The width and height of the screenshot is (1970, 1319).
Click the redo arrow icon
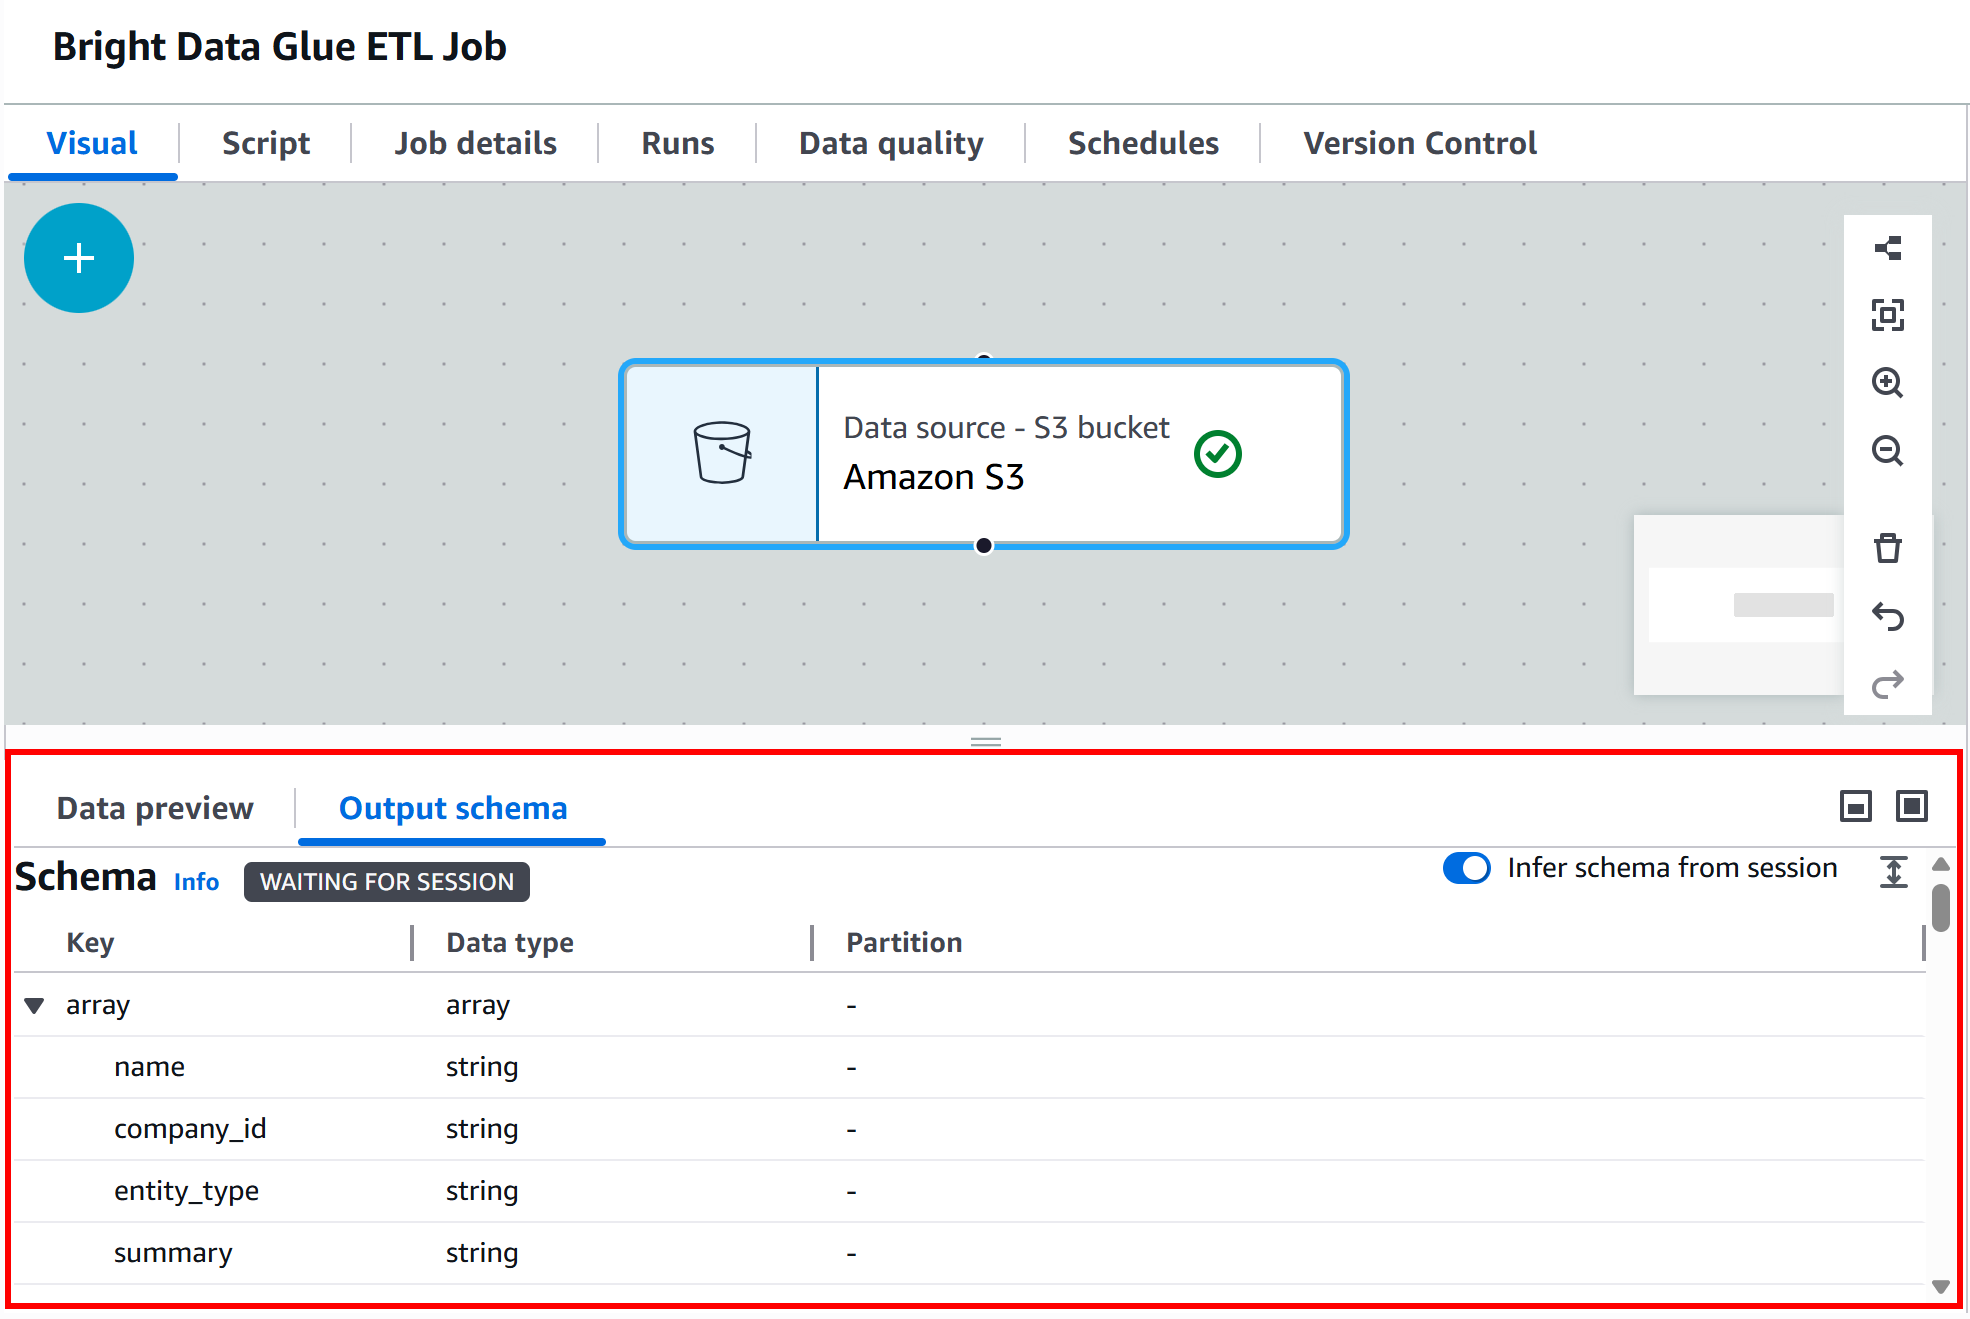pyautogui.click(x=1887, y=684)
